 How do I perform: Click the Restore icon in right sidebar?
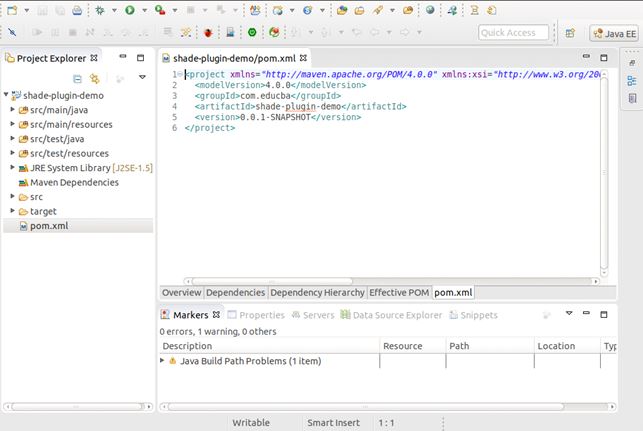[632, 63]
